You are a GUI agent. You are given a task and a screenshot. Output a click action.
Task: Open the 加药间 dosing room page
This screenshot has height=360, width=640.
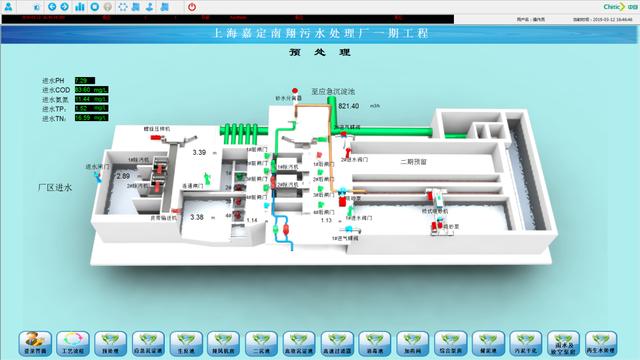point(413,343)
